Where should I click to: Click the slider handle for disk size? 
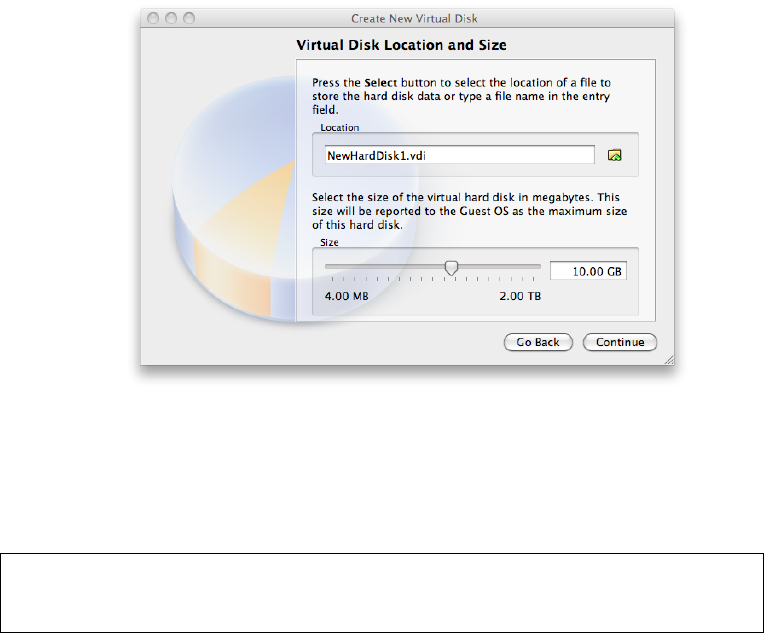pos(452,268)
